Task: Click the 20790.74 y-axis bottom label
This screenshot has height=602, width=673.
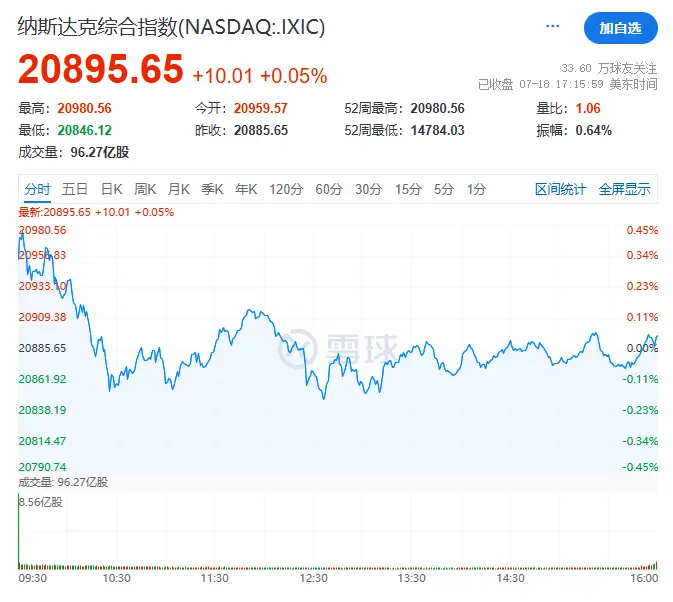Action: point(42,467)
